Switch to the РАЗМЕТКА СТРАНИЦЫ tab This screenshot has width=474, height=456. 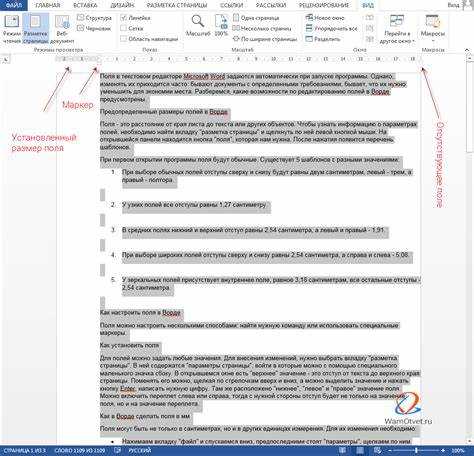177,5
